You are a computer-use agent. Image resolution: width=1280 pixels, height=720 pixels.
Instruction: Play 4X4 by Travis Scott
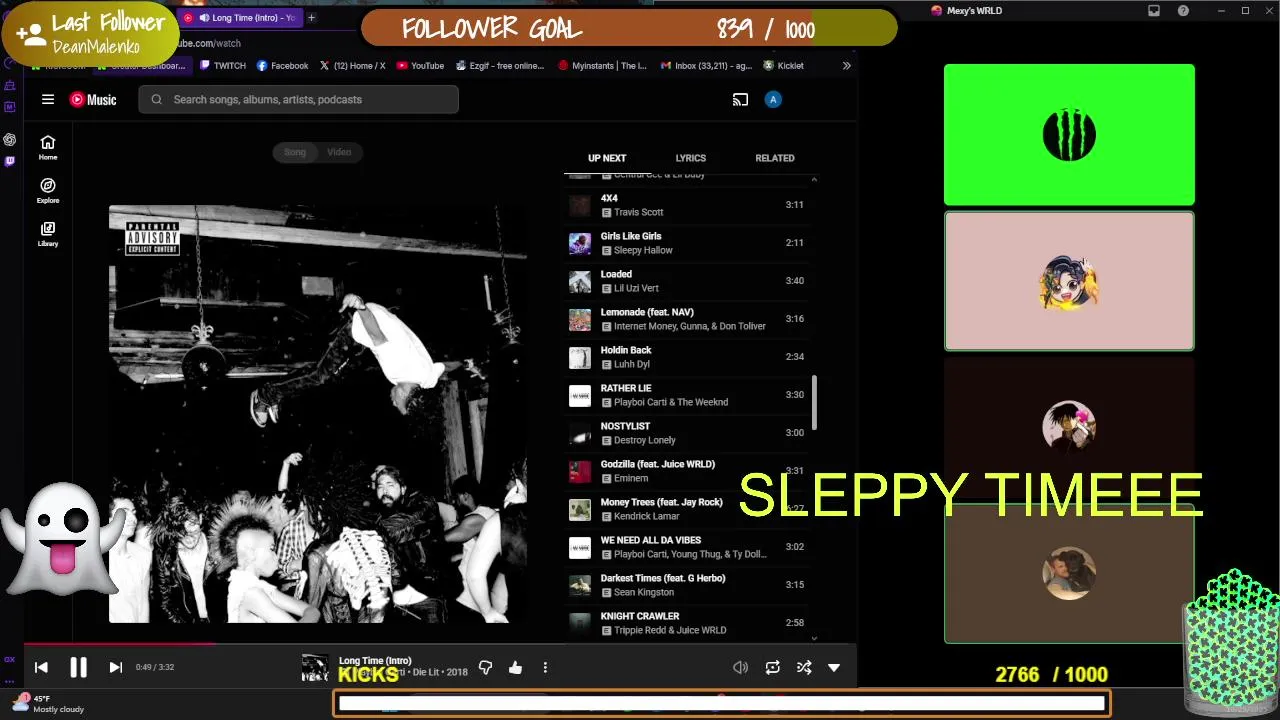687,205
